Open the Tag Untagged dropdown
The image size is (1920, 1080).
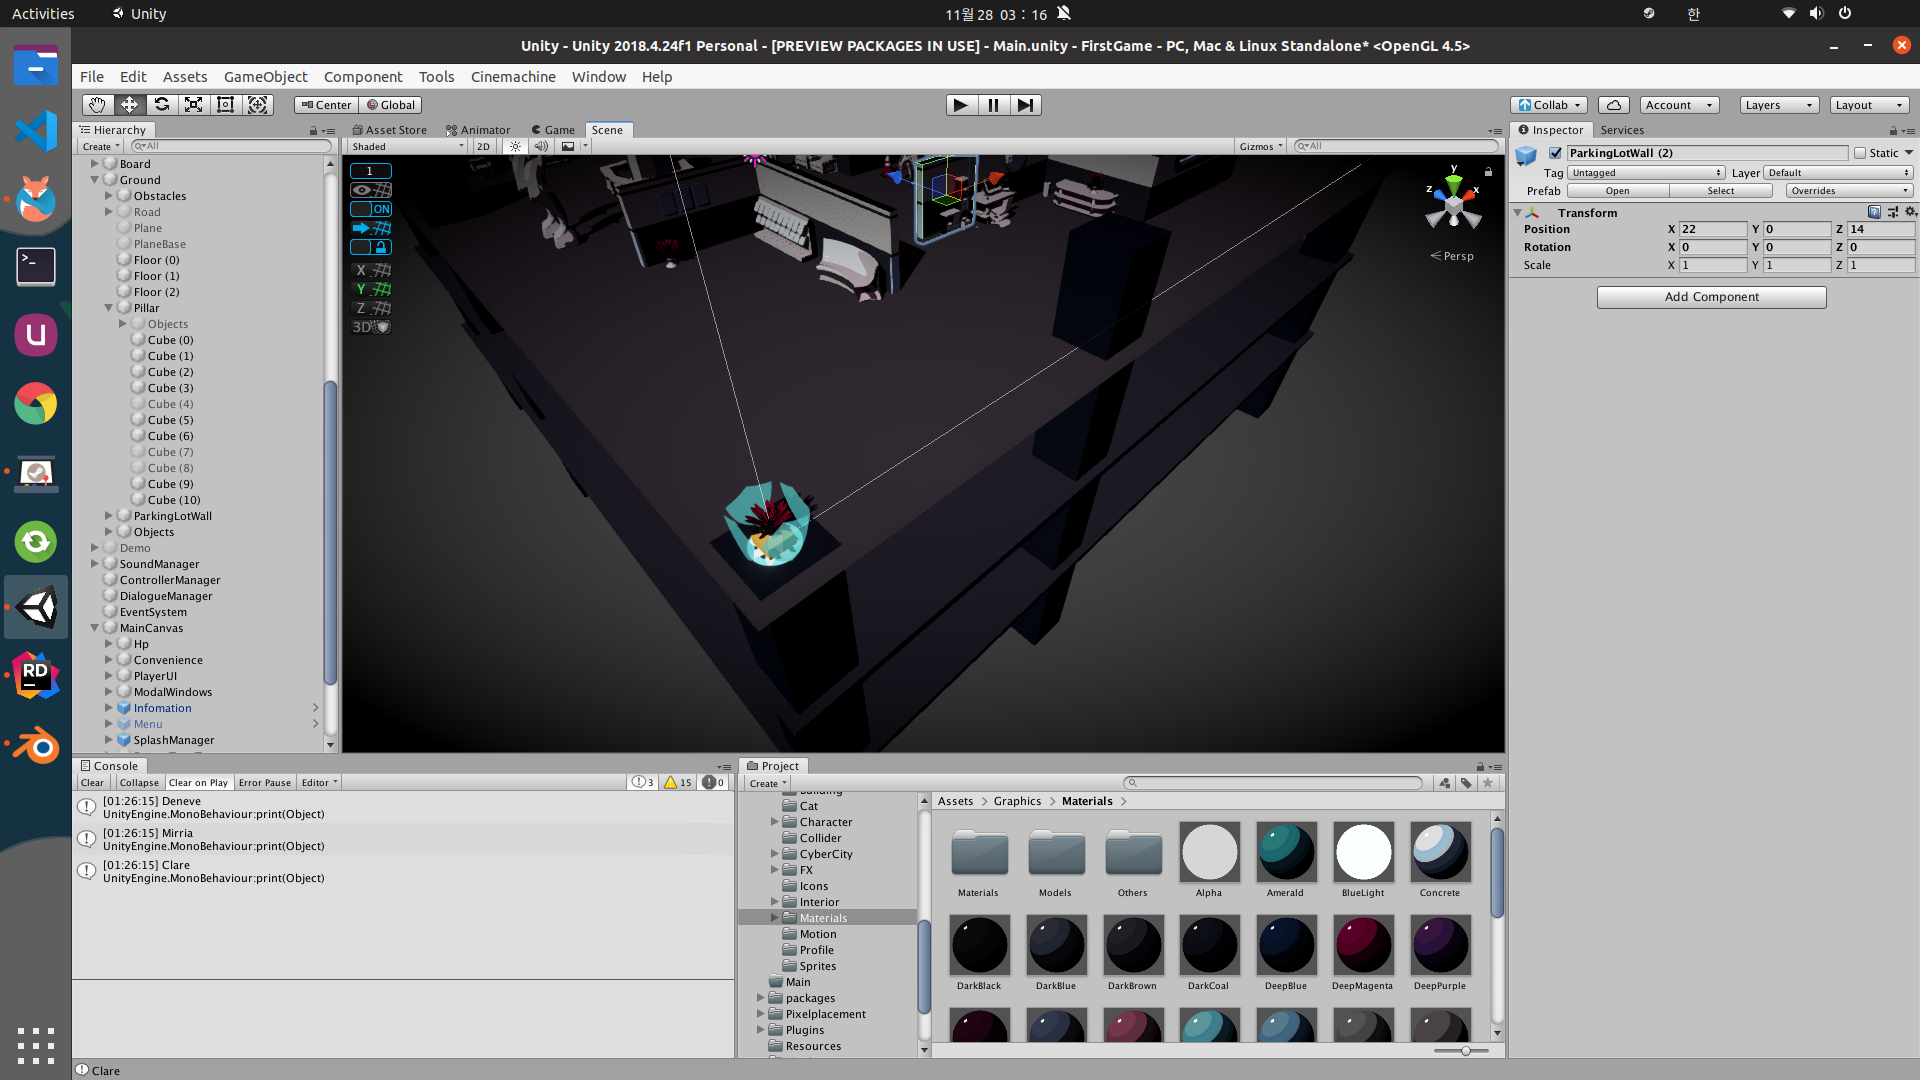(x=1646, y=173)
